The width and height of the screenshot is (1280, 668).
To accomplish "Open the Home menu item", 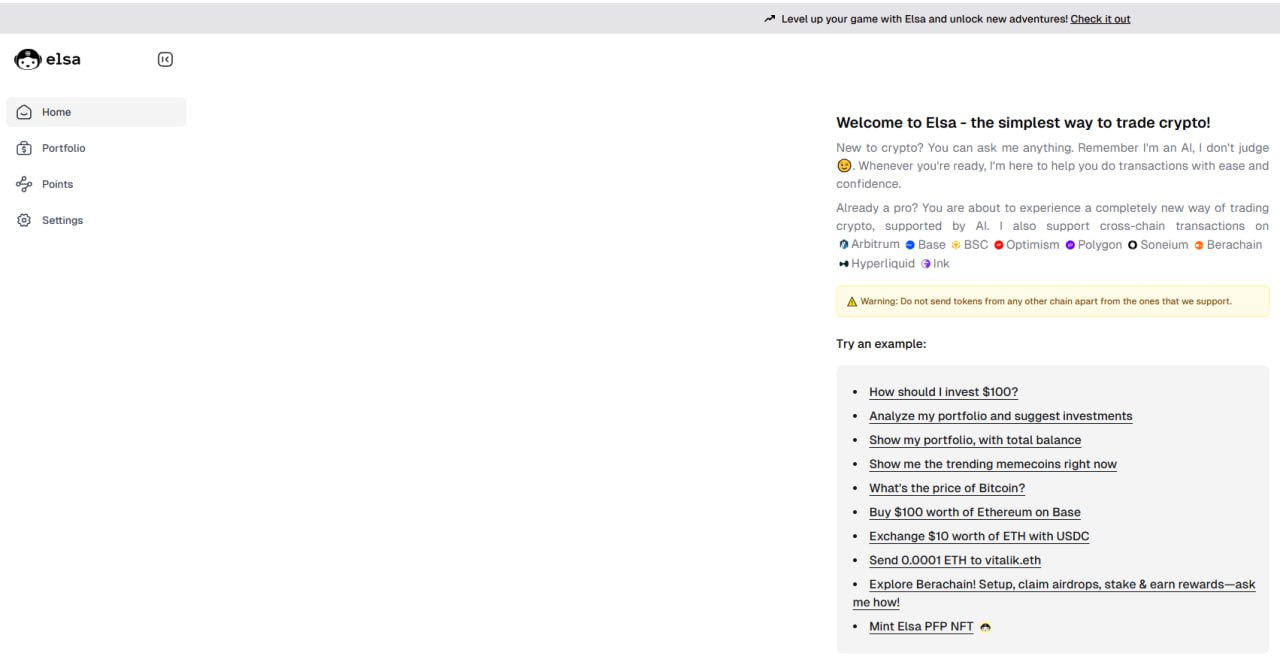I will (x=96, y=112).
